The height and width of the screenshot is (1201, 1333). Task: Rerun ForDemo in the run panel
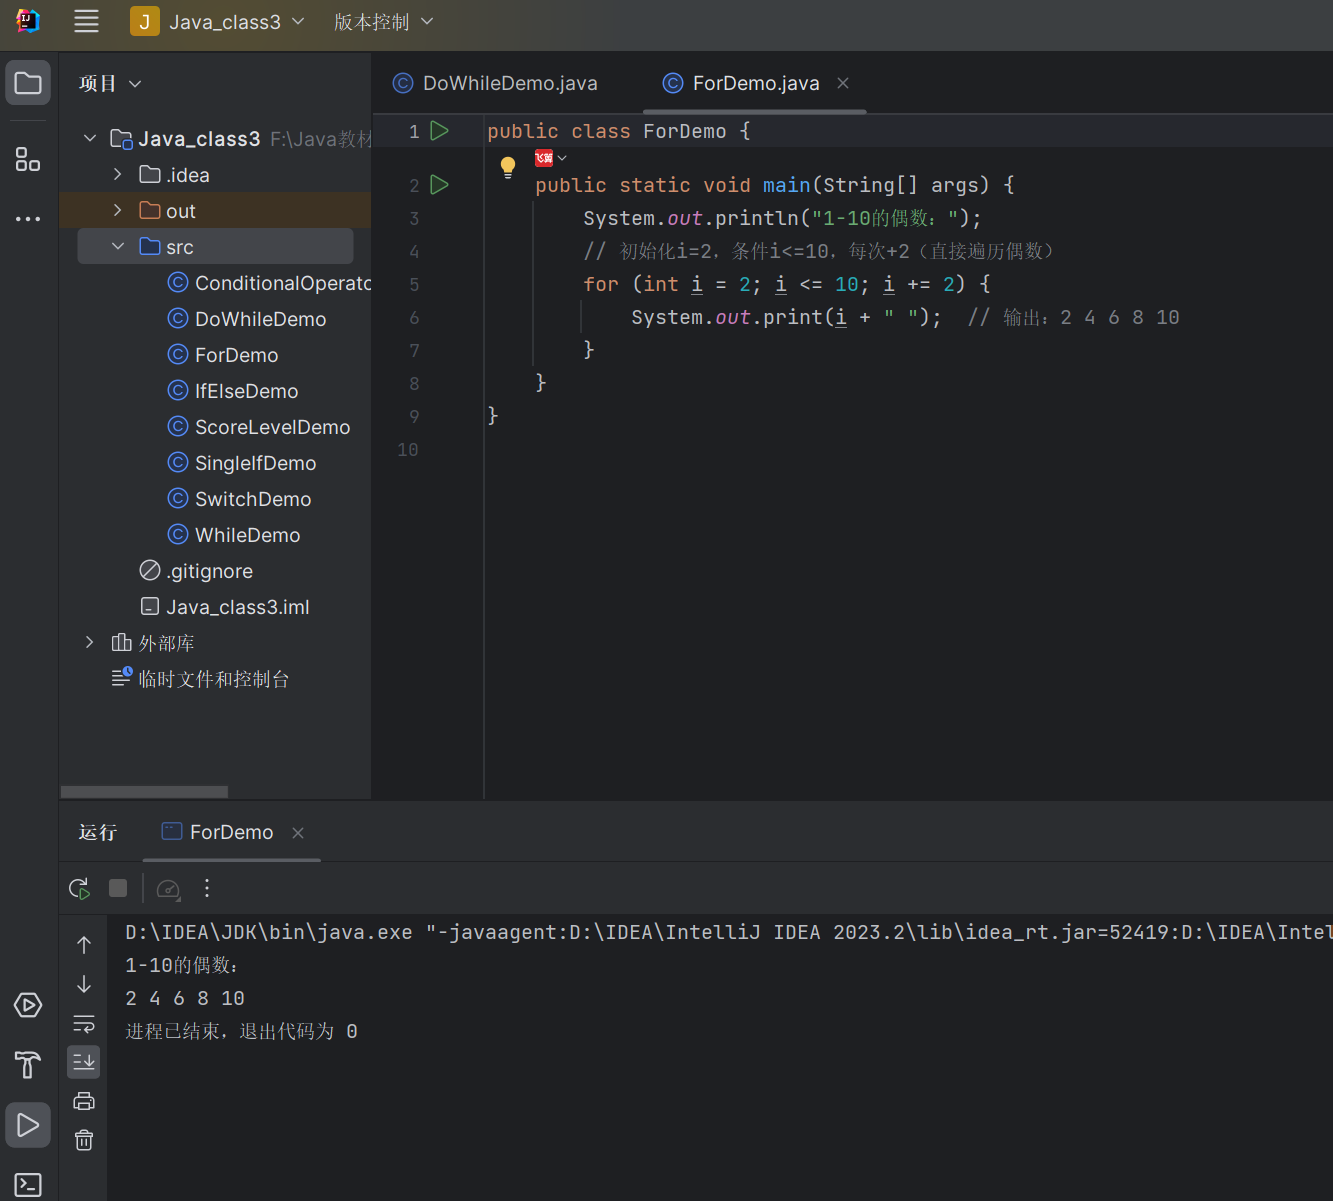pyautogui.click(x=79, y=888)
